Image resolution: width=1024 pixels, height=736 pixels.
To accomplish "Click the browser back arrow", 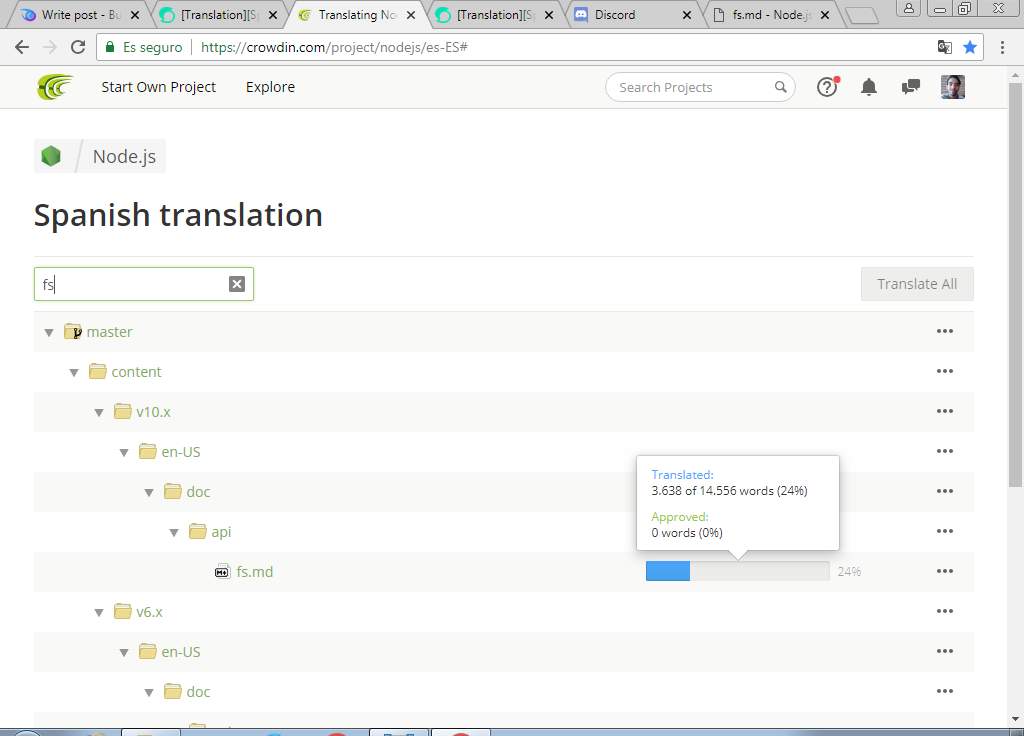I will [x=22, y=47].
